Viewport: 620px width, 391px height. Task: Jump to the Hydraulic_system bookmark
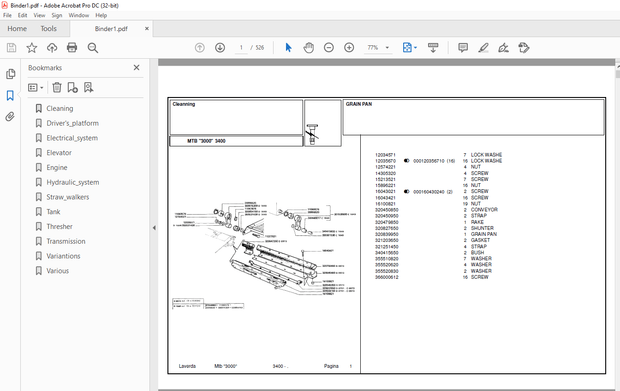[x=73, y=182]
